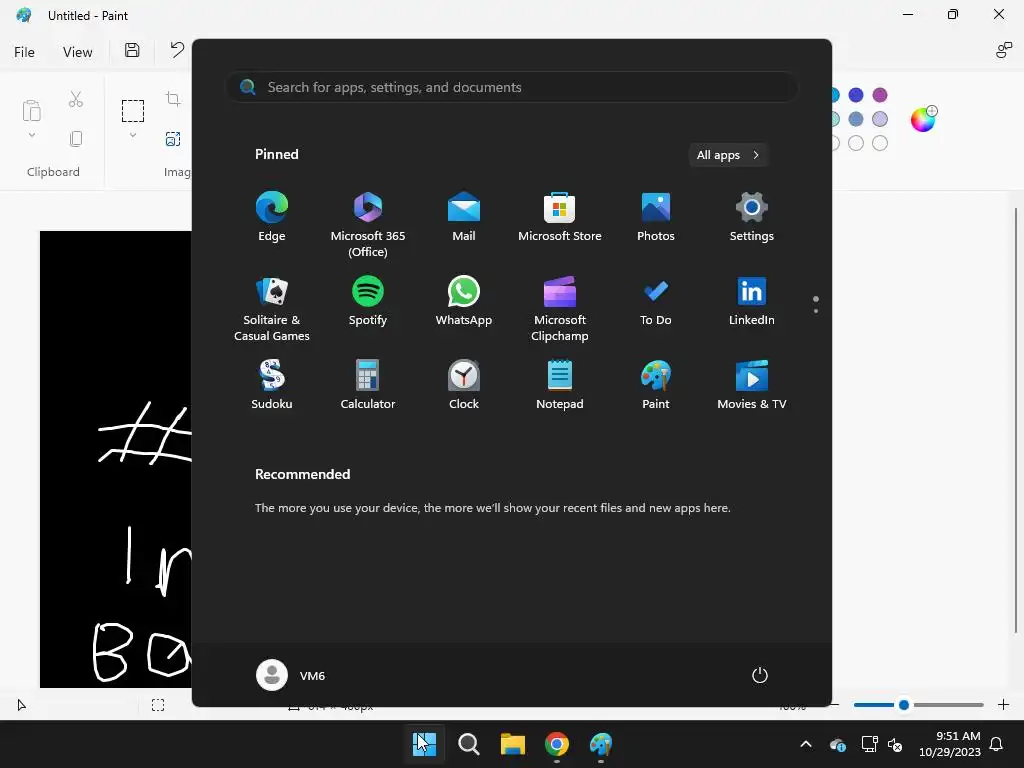Viewport: 1024px width, 768px height.
Task: Pick the indigo blue color swatch
Action: tap(856, 95)
